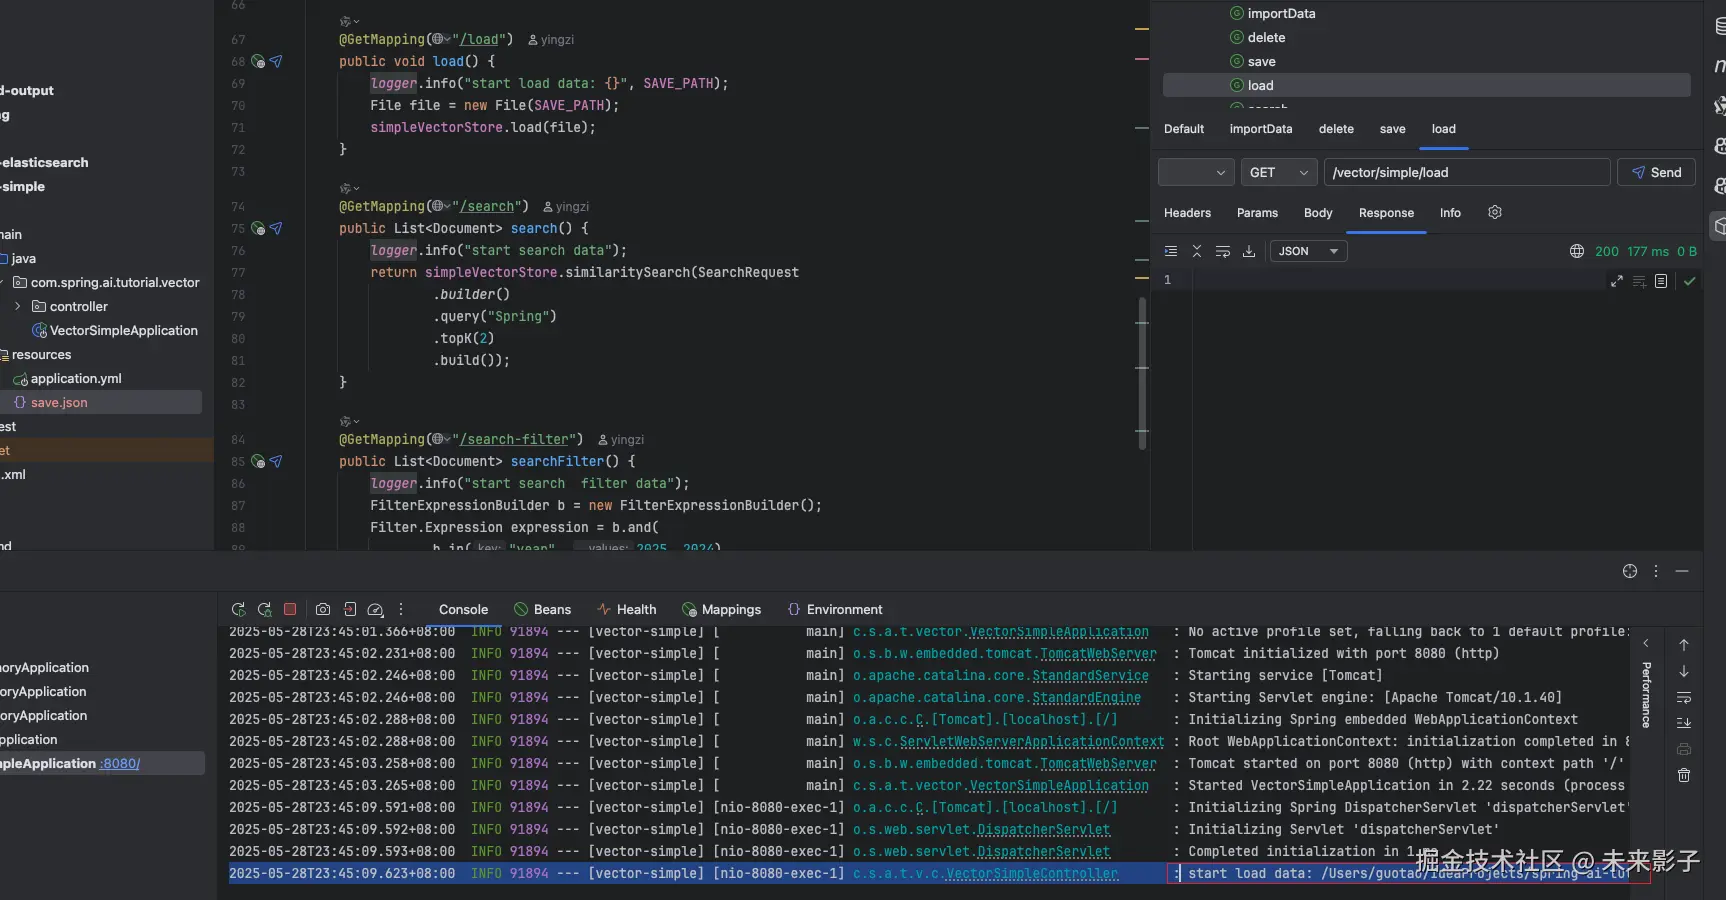Click the Send request button
The image size is (1726, 900).
(1656, 172)
